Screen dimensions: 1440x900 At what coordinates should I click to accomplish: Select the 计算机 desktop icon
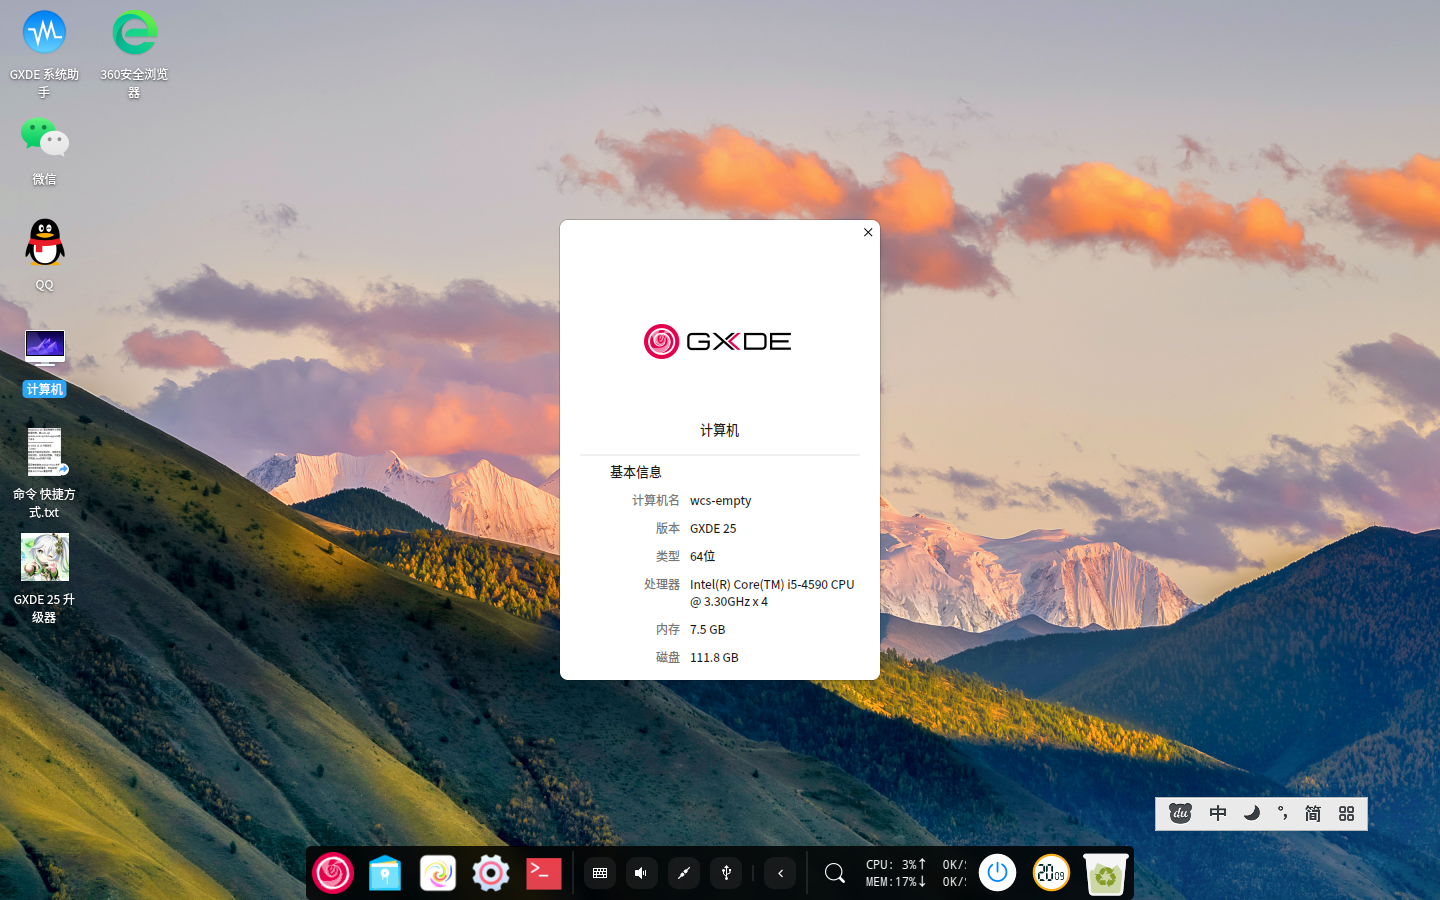[x=44, y=362]
